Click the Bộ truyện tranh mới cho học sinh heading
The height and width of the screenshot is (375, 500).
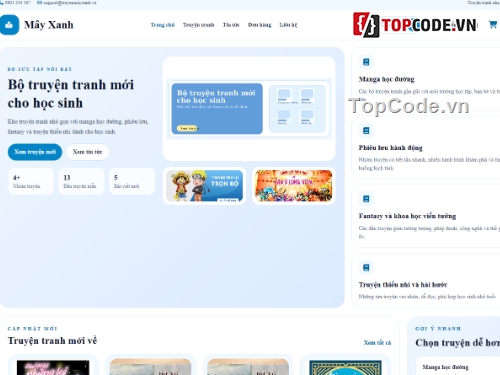pyautogui.click(x=71, y=94)
